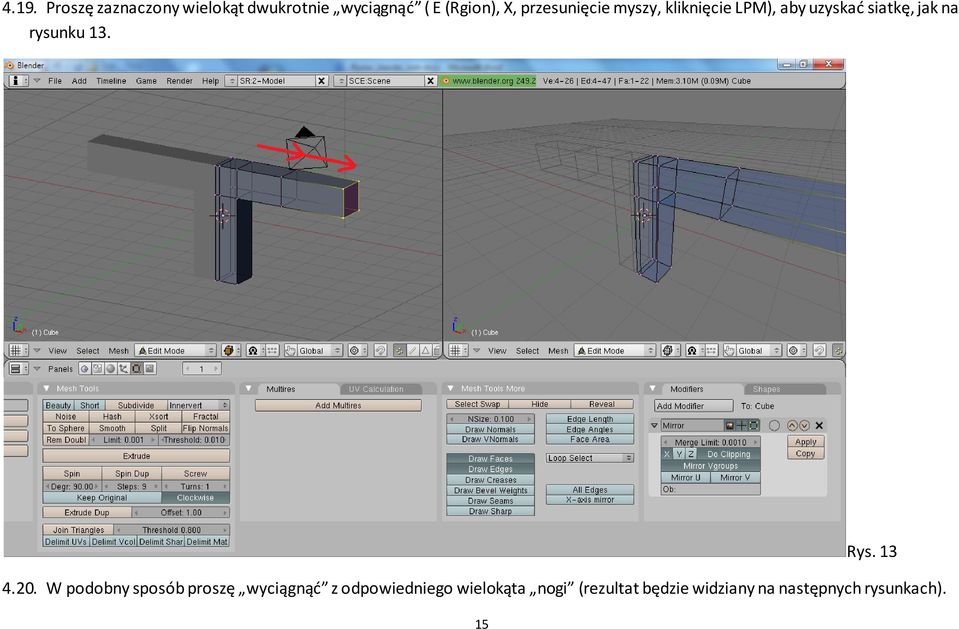Open Global orientation dropdown in left viewport

[x=319, y=351]
